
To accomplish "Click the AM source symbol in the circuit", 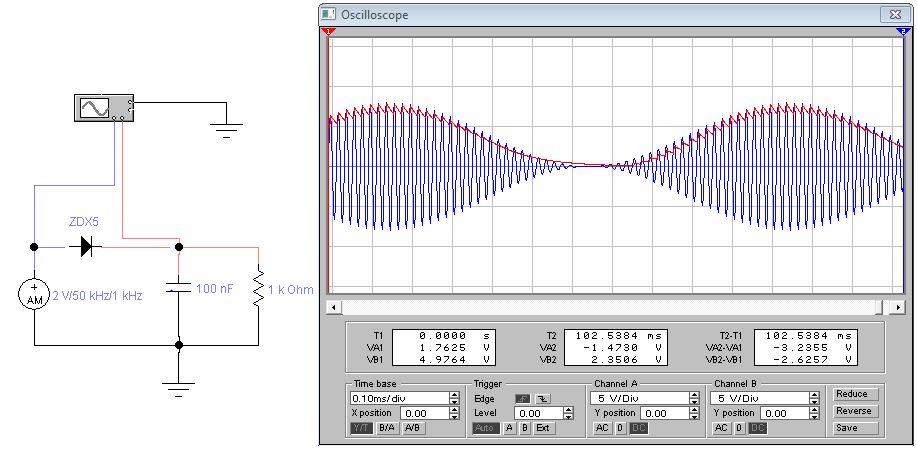I will (35, 294).
